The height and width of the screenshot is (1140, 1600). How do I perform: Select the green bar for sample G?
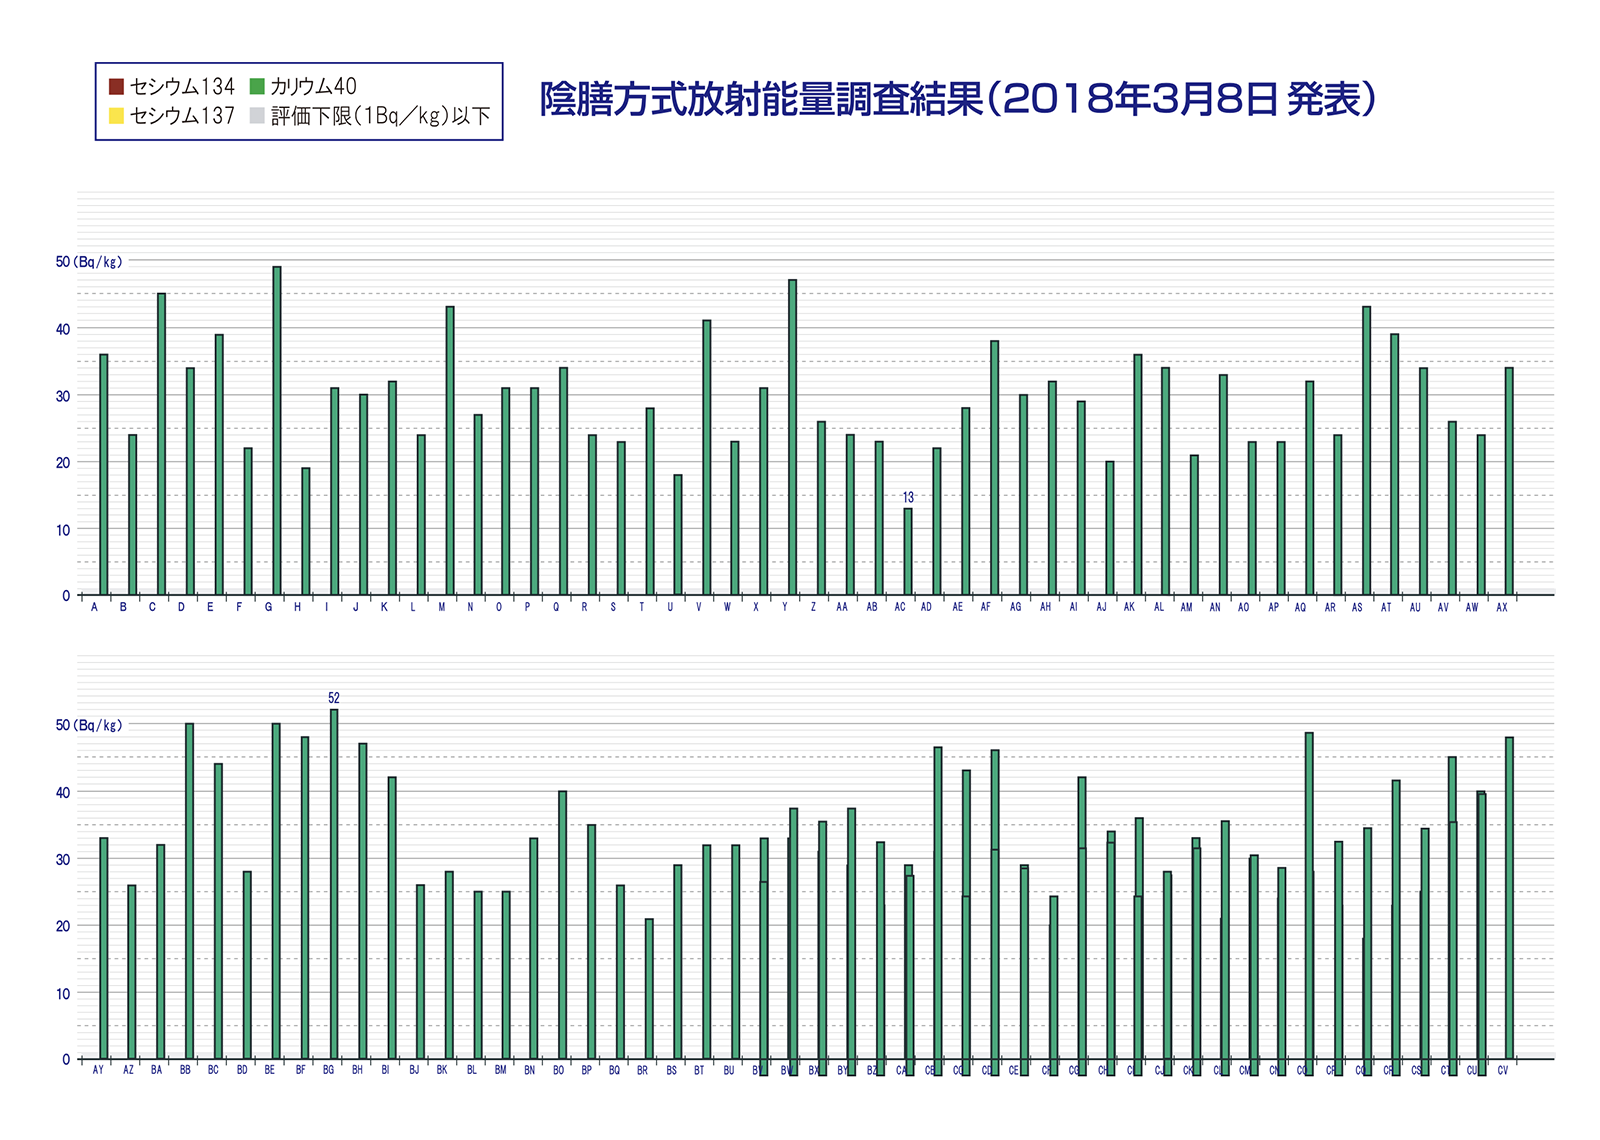pos(277,431)
